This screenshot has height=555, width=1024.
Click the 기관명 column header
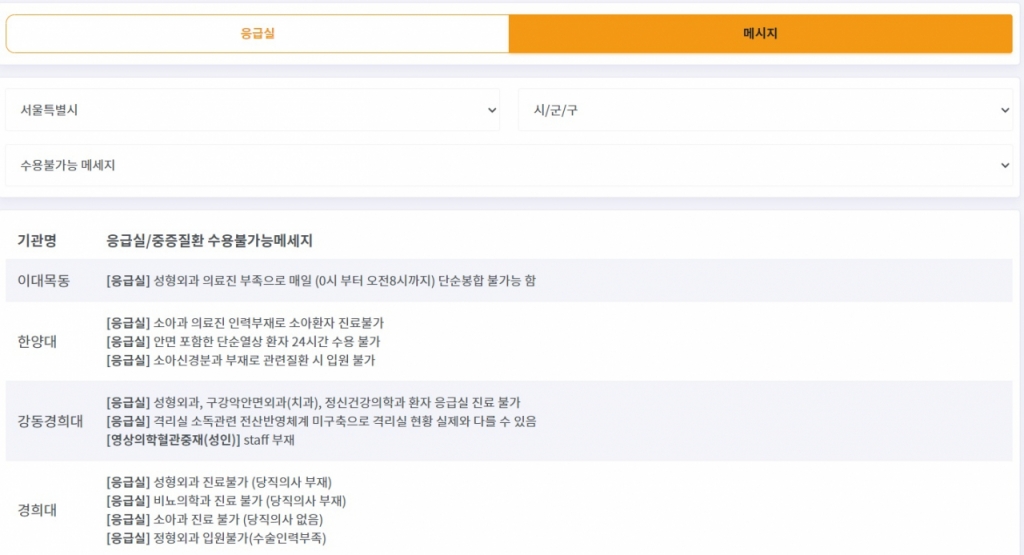tap(37, 241)
